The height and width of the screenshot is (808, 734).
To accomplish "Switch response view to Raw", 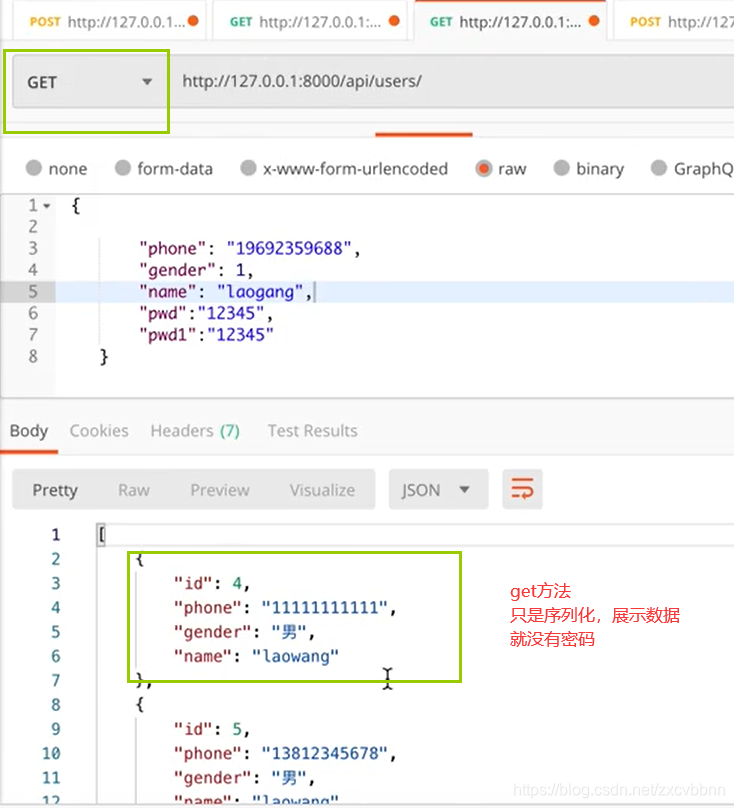I will pyautogui.click(x=134, y=490).
